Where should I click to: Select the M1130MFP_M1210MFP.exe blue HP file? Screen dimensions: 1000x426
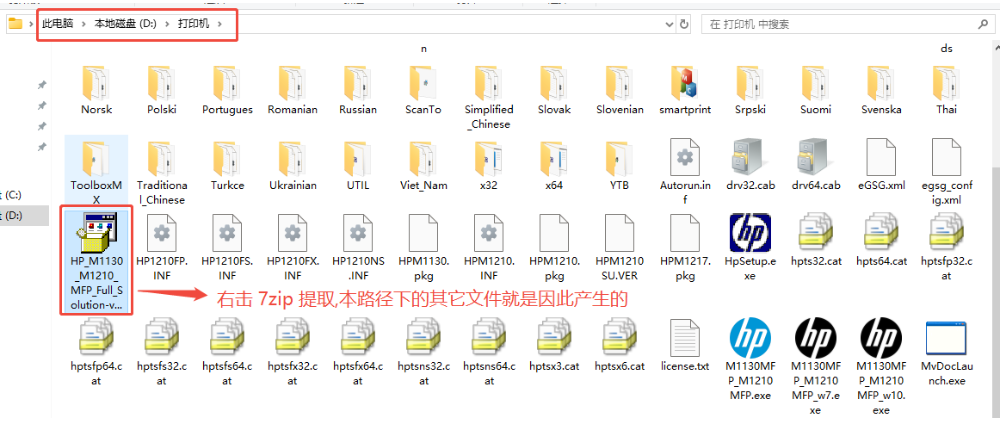[x=750, y=360]
